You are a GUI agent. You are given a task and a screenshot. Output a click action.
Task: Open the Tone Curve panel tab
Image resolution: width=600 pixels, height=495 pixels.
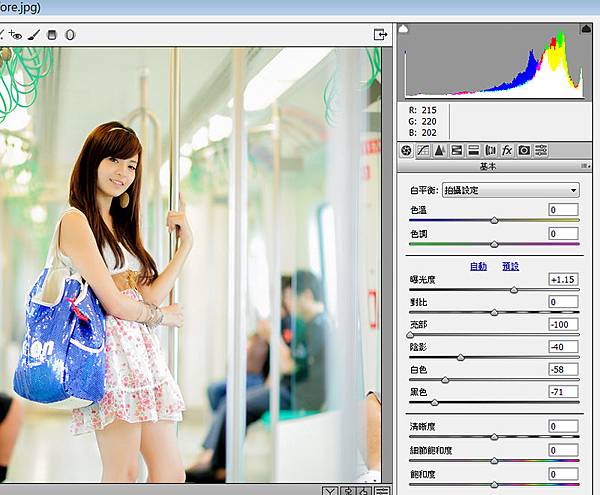pyautogui.click(x=423, y=150)
